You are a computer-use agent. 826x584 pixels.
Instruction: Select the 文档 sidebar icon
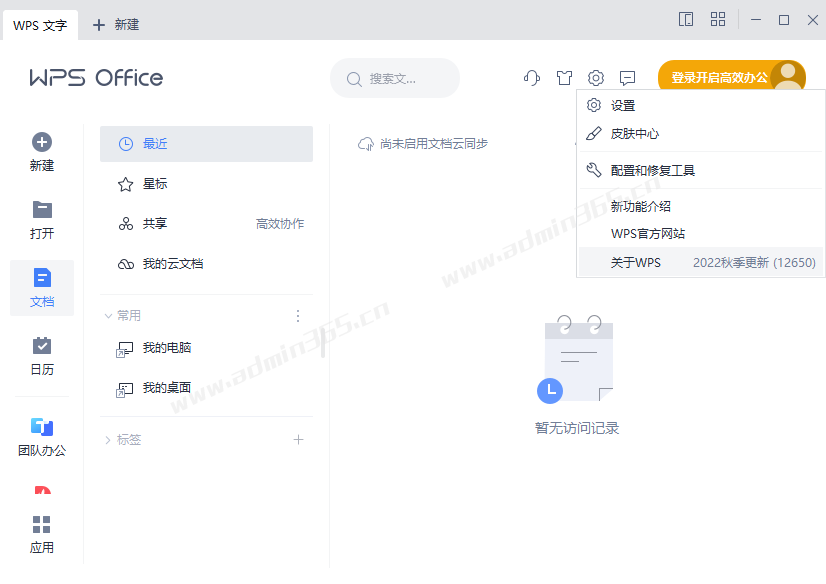click(x=42, y=278)
